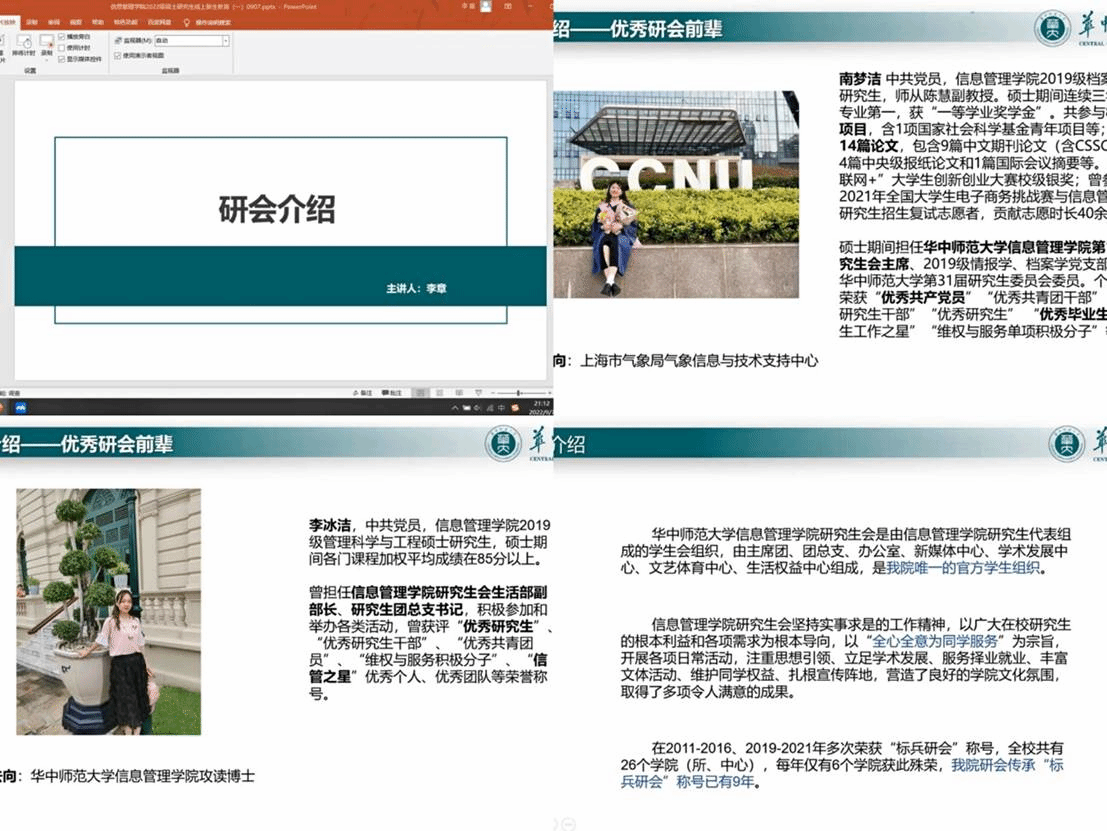Click the Record slide show icon
Viewport: 1107px width, 831px height.
[46, 42]
